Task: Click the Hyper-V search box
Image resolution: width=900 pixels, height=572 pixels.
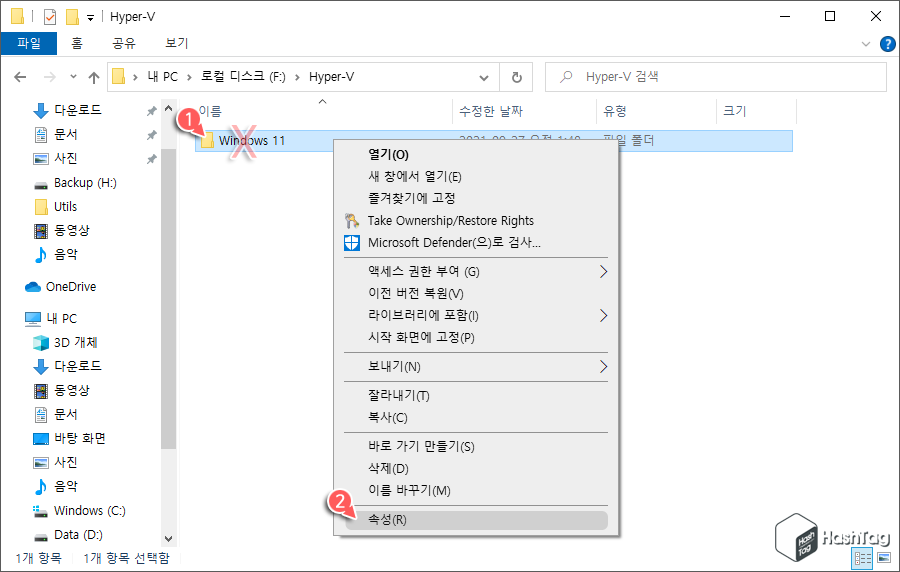Action: point(715,77)
